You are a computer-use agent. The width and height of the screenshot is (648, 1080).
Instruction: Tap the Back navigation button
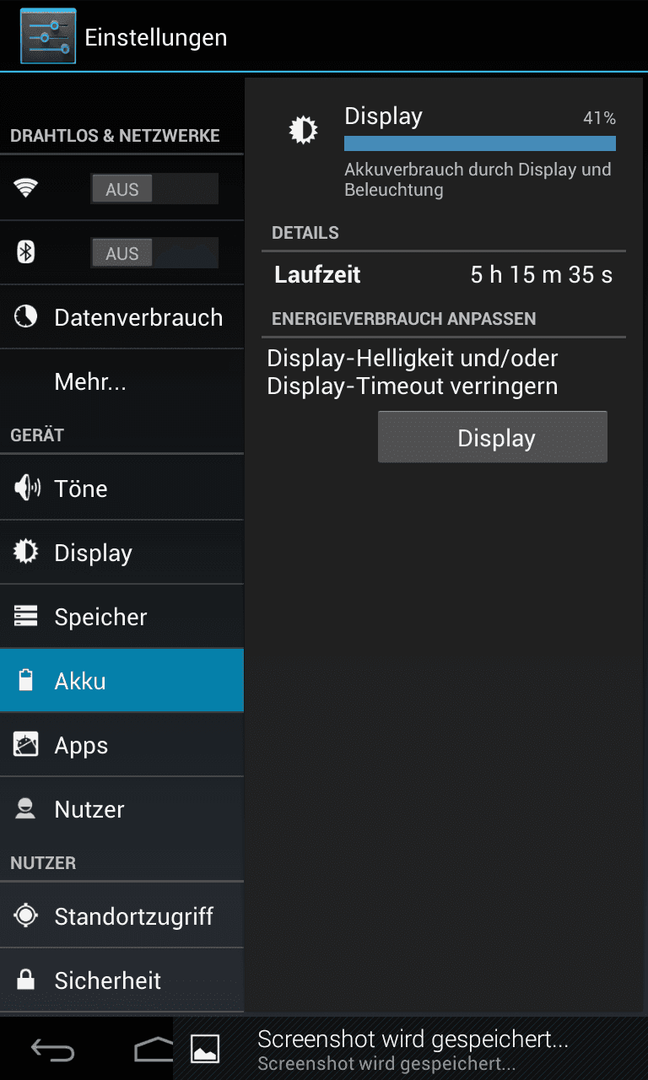pyautogui.click(x=52, y=1049)
